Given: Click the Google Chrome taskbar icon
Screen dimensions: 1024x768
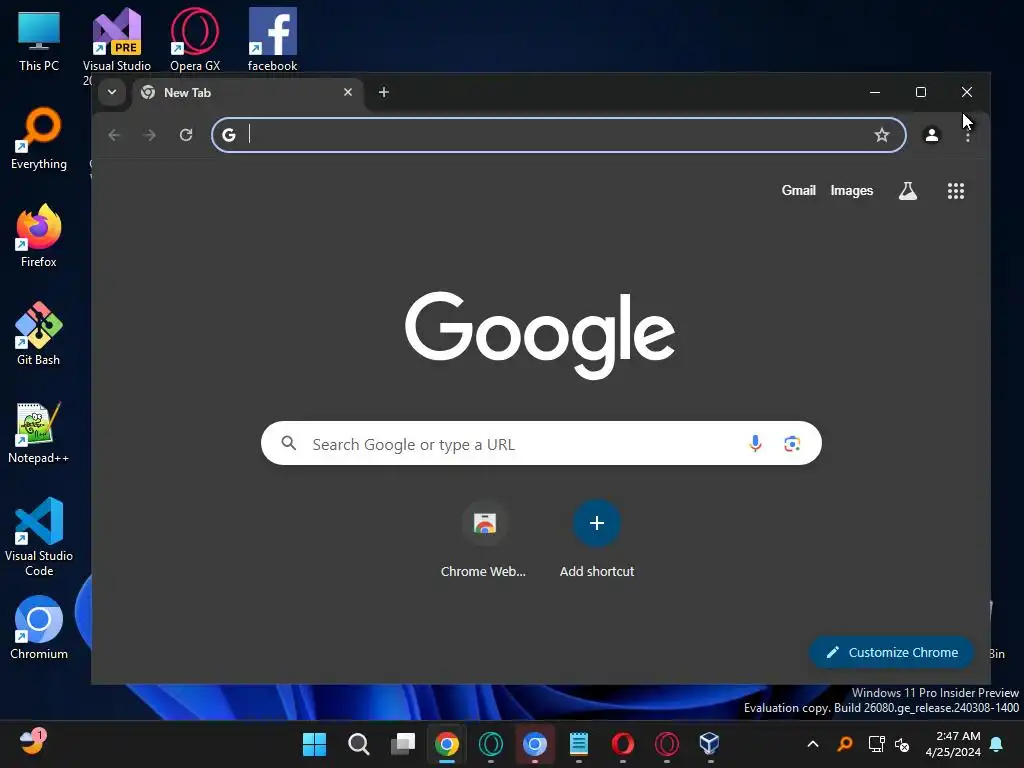Looking at the screenshot, I should [447, 744].
